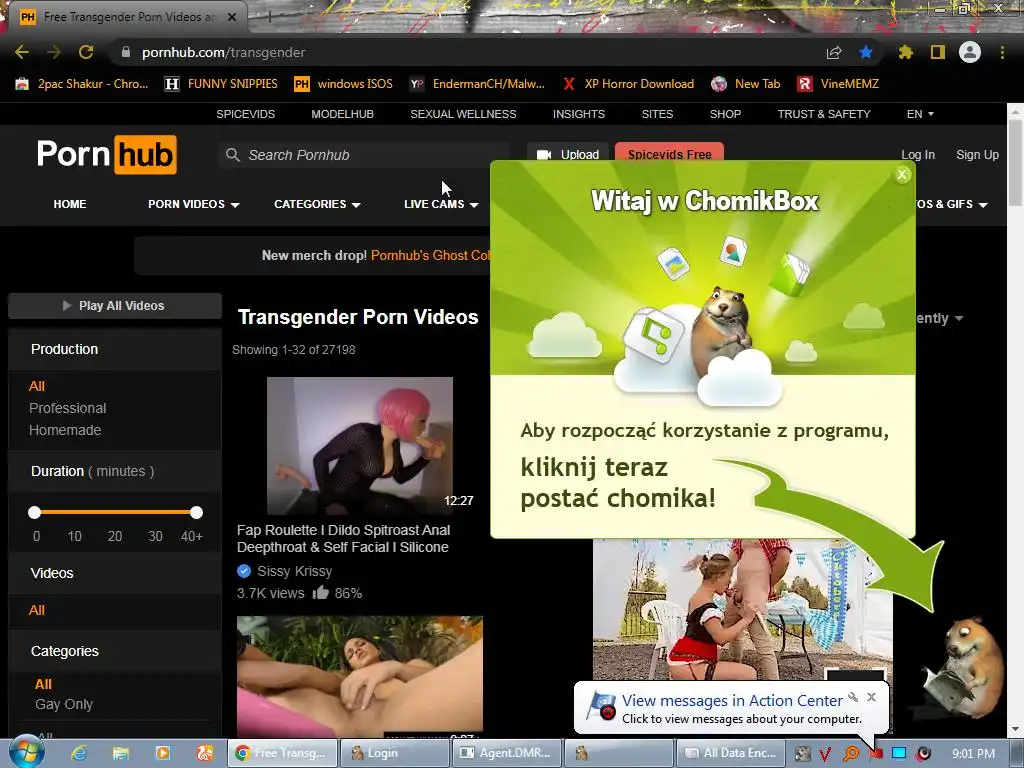The width and height of the screenshot is (1024, 768).
Task: Click the hamster mascot holding money
Action: coord(963,666)
